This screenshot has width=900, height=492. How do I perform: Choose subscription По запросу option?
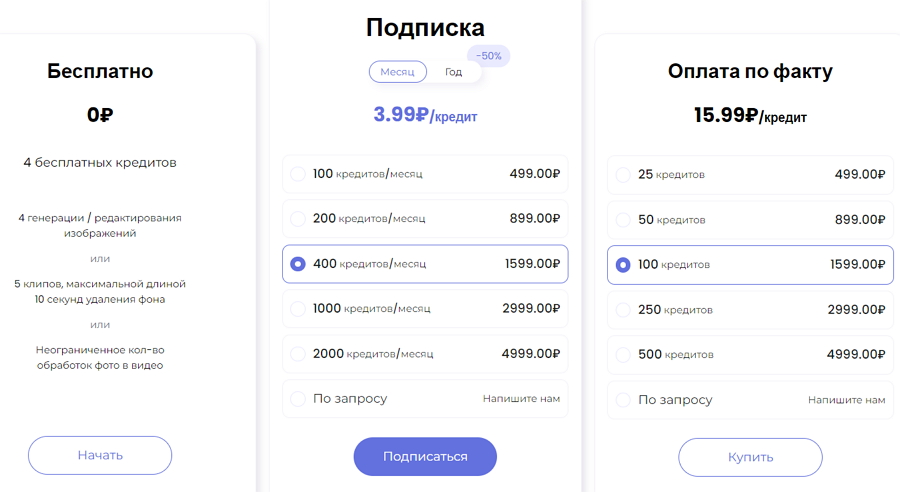coord(425,398)
